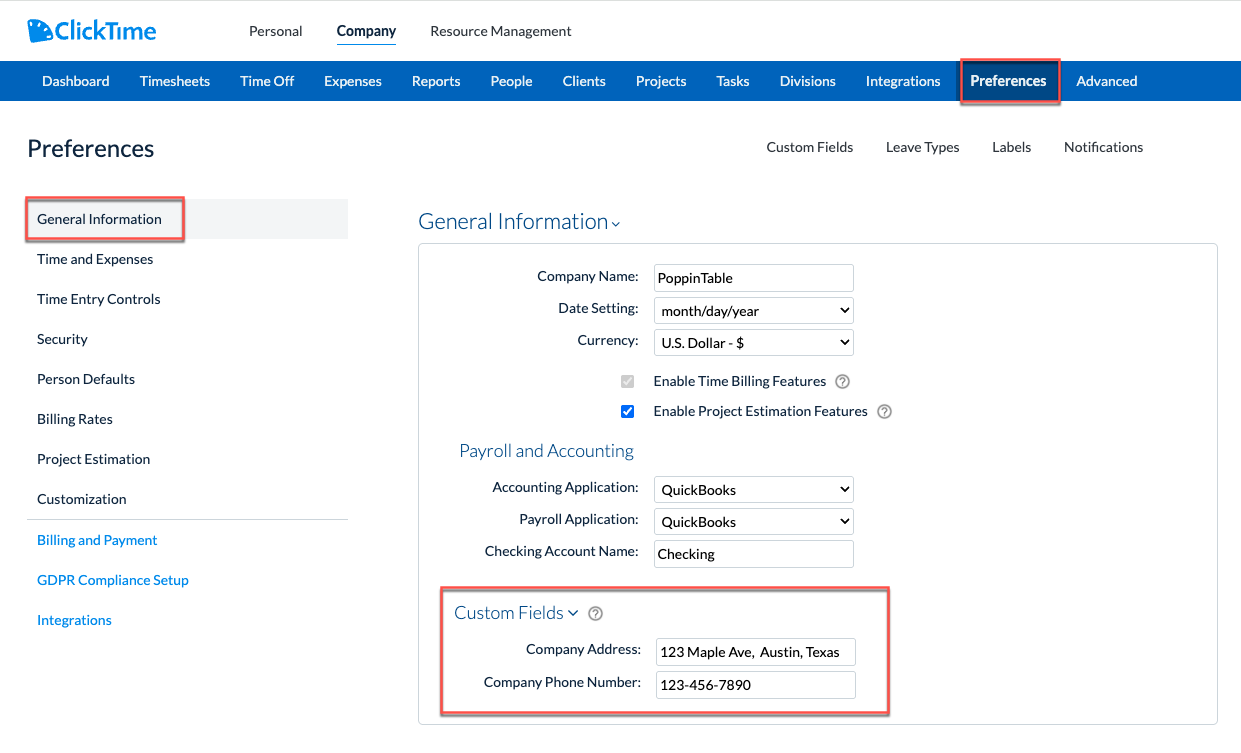Open Time Off in the nav bar
1241x753 pixels.
267,81
